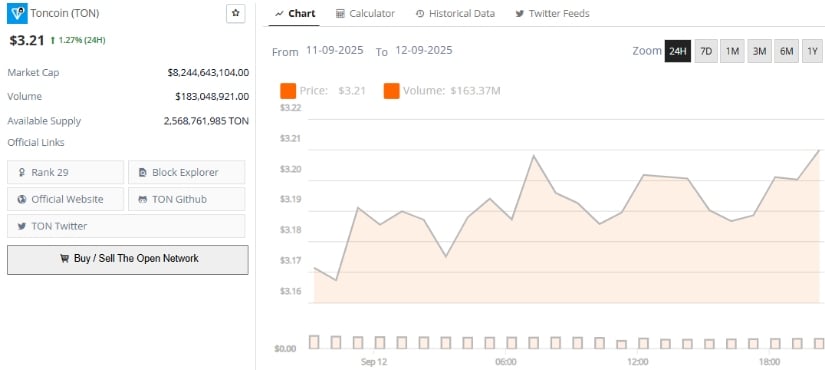
Task: Click the 12:00 time axis label
Action: 638,362
